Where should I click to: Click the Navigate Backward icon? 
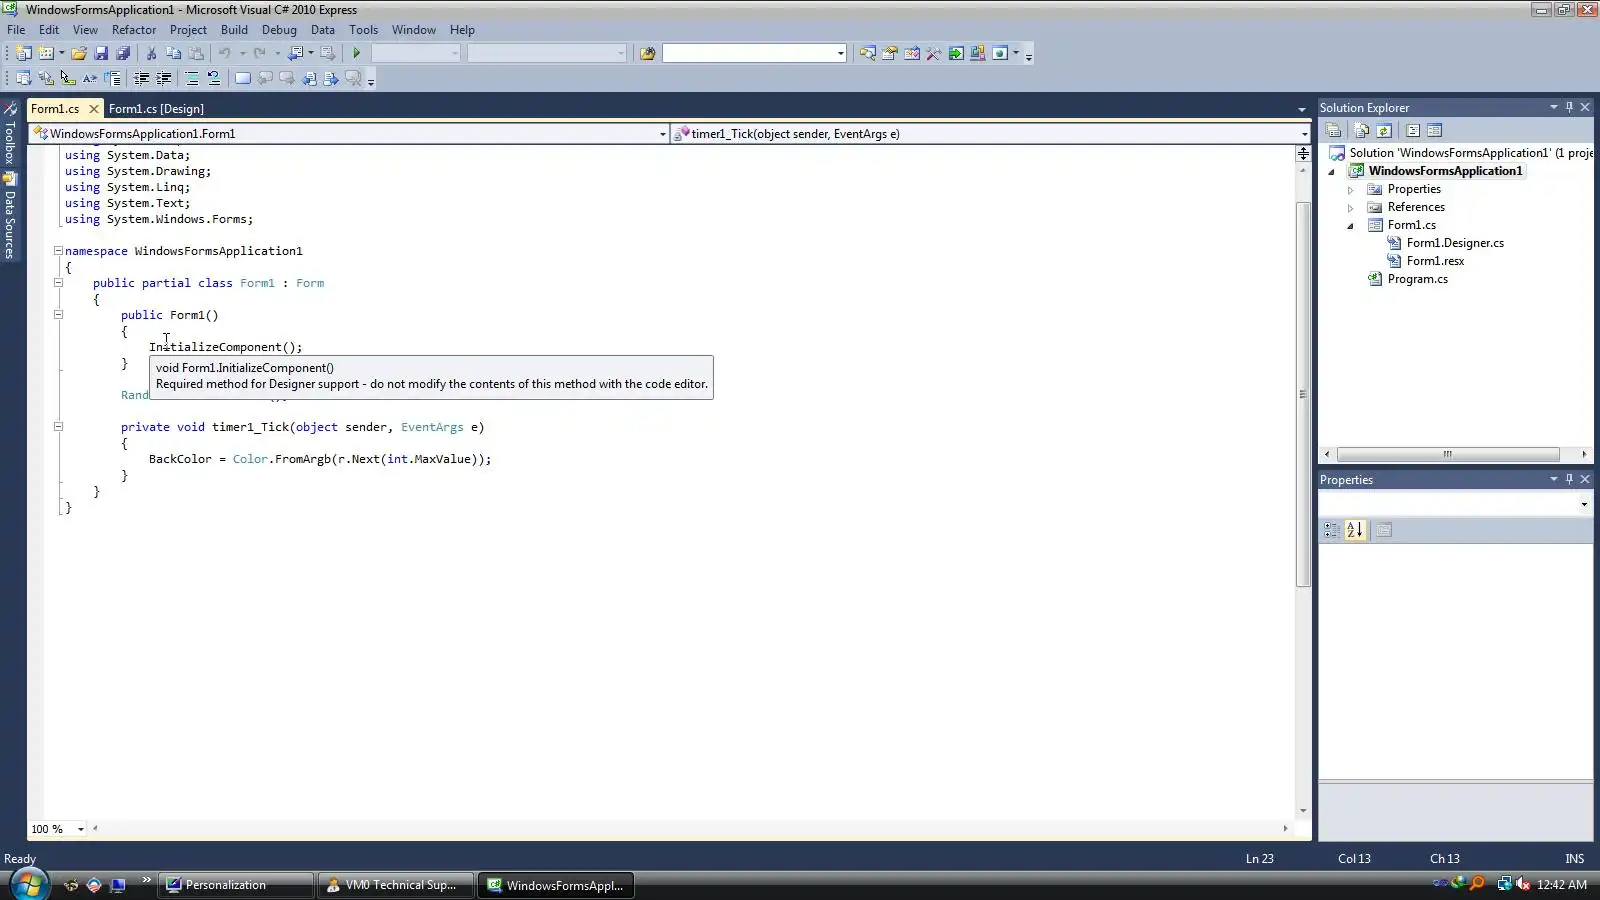click(296, 53)
